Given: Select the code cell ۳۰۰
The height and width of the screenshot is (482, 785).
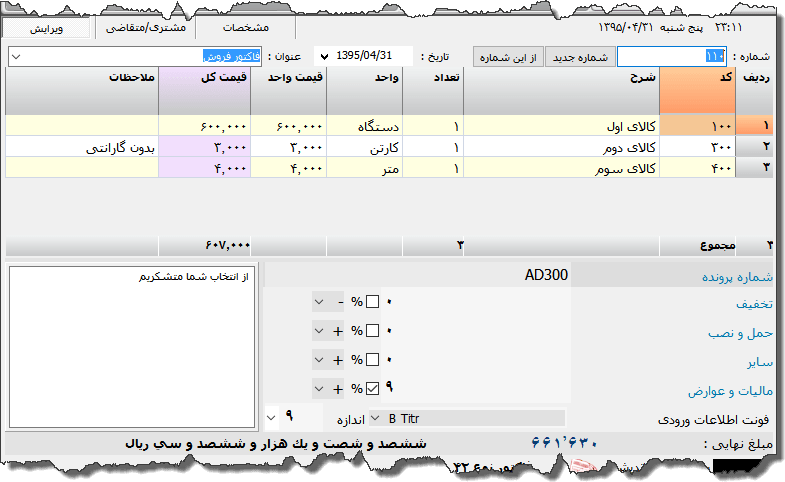Looking at the screenshot, I should coord(697,147).
